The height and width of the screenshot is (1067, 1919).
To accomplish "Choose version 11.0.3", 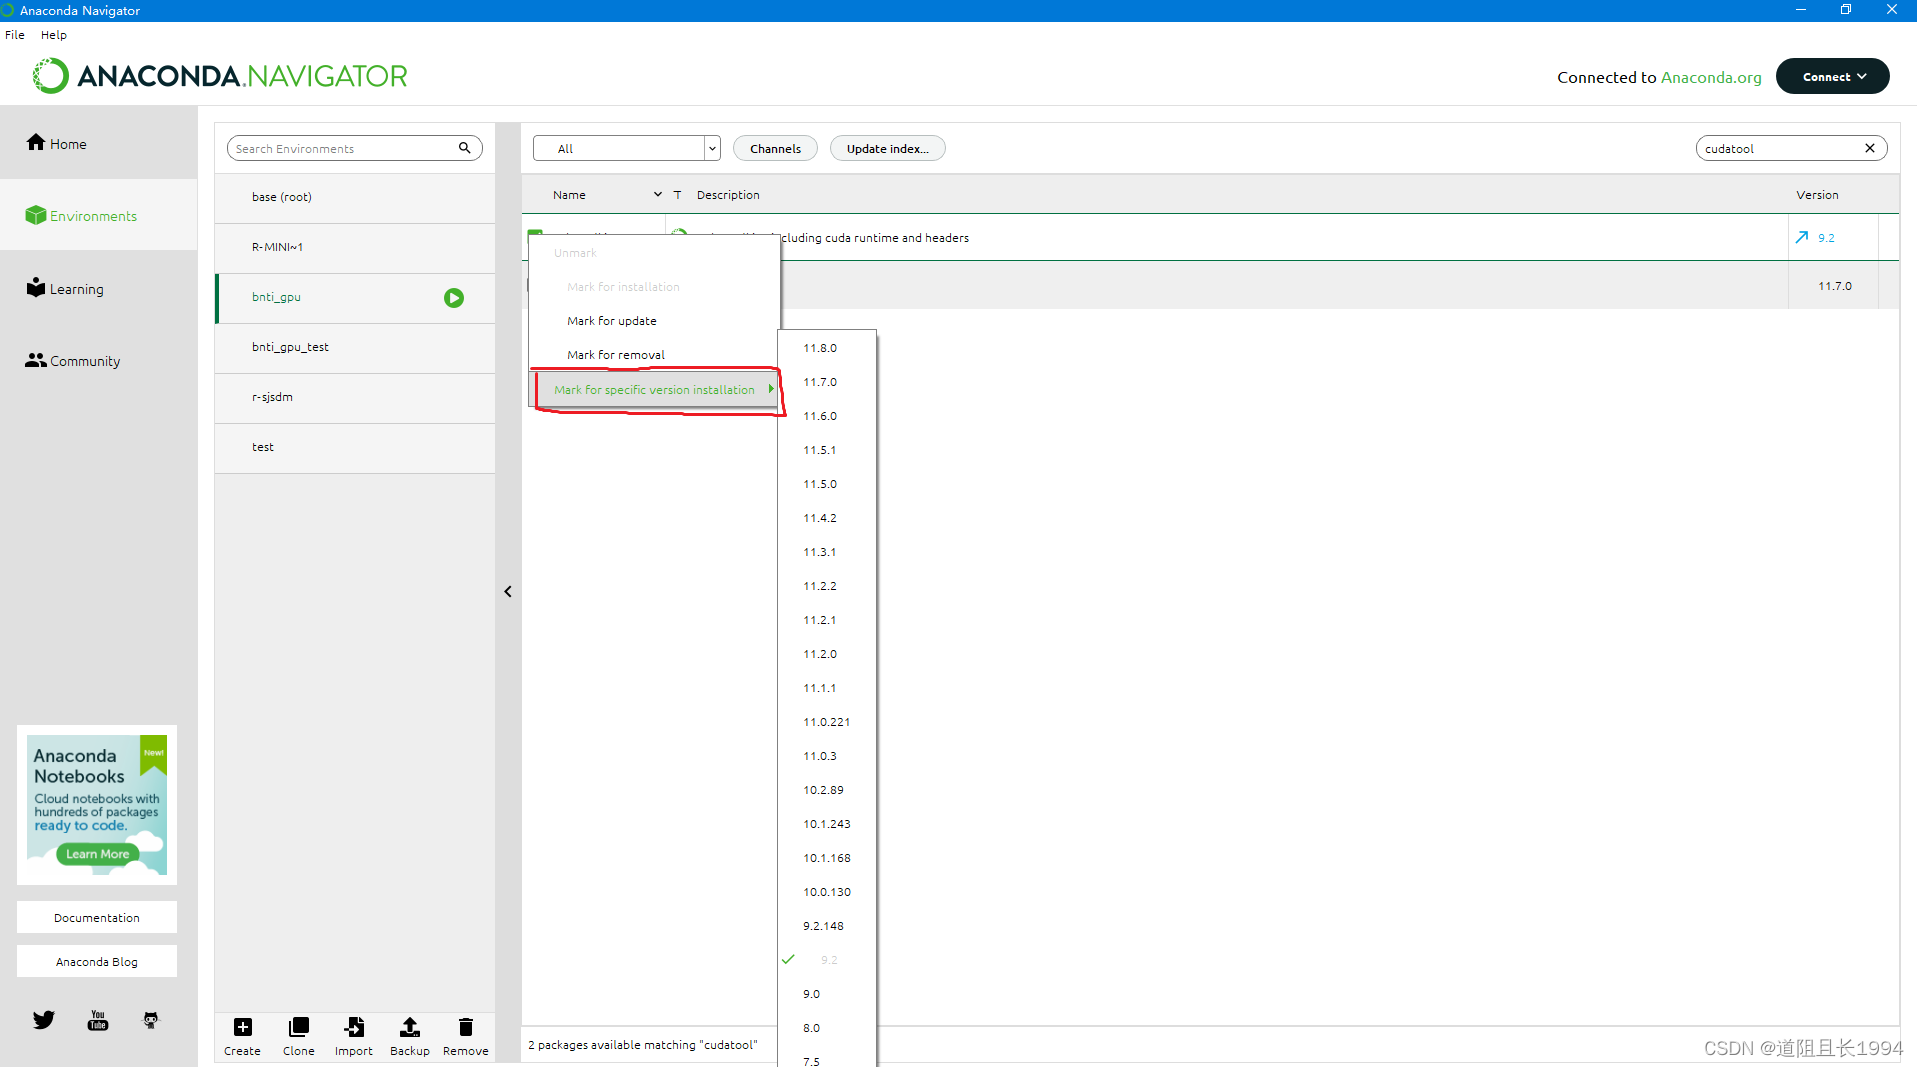I will 827,755.
